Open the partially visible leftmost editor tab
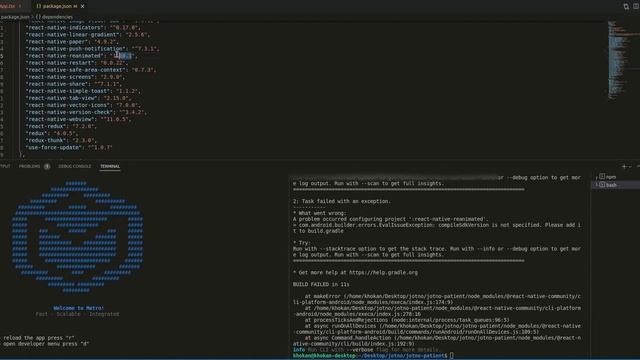The height and width of the screenshot is (360, 640). (x=10, y=6)
